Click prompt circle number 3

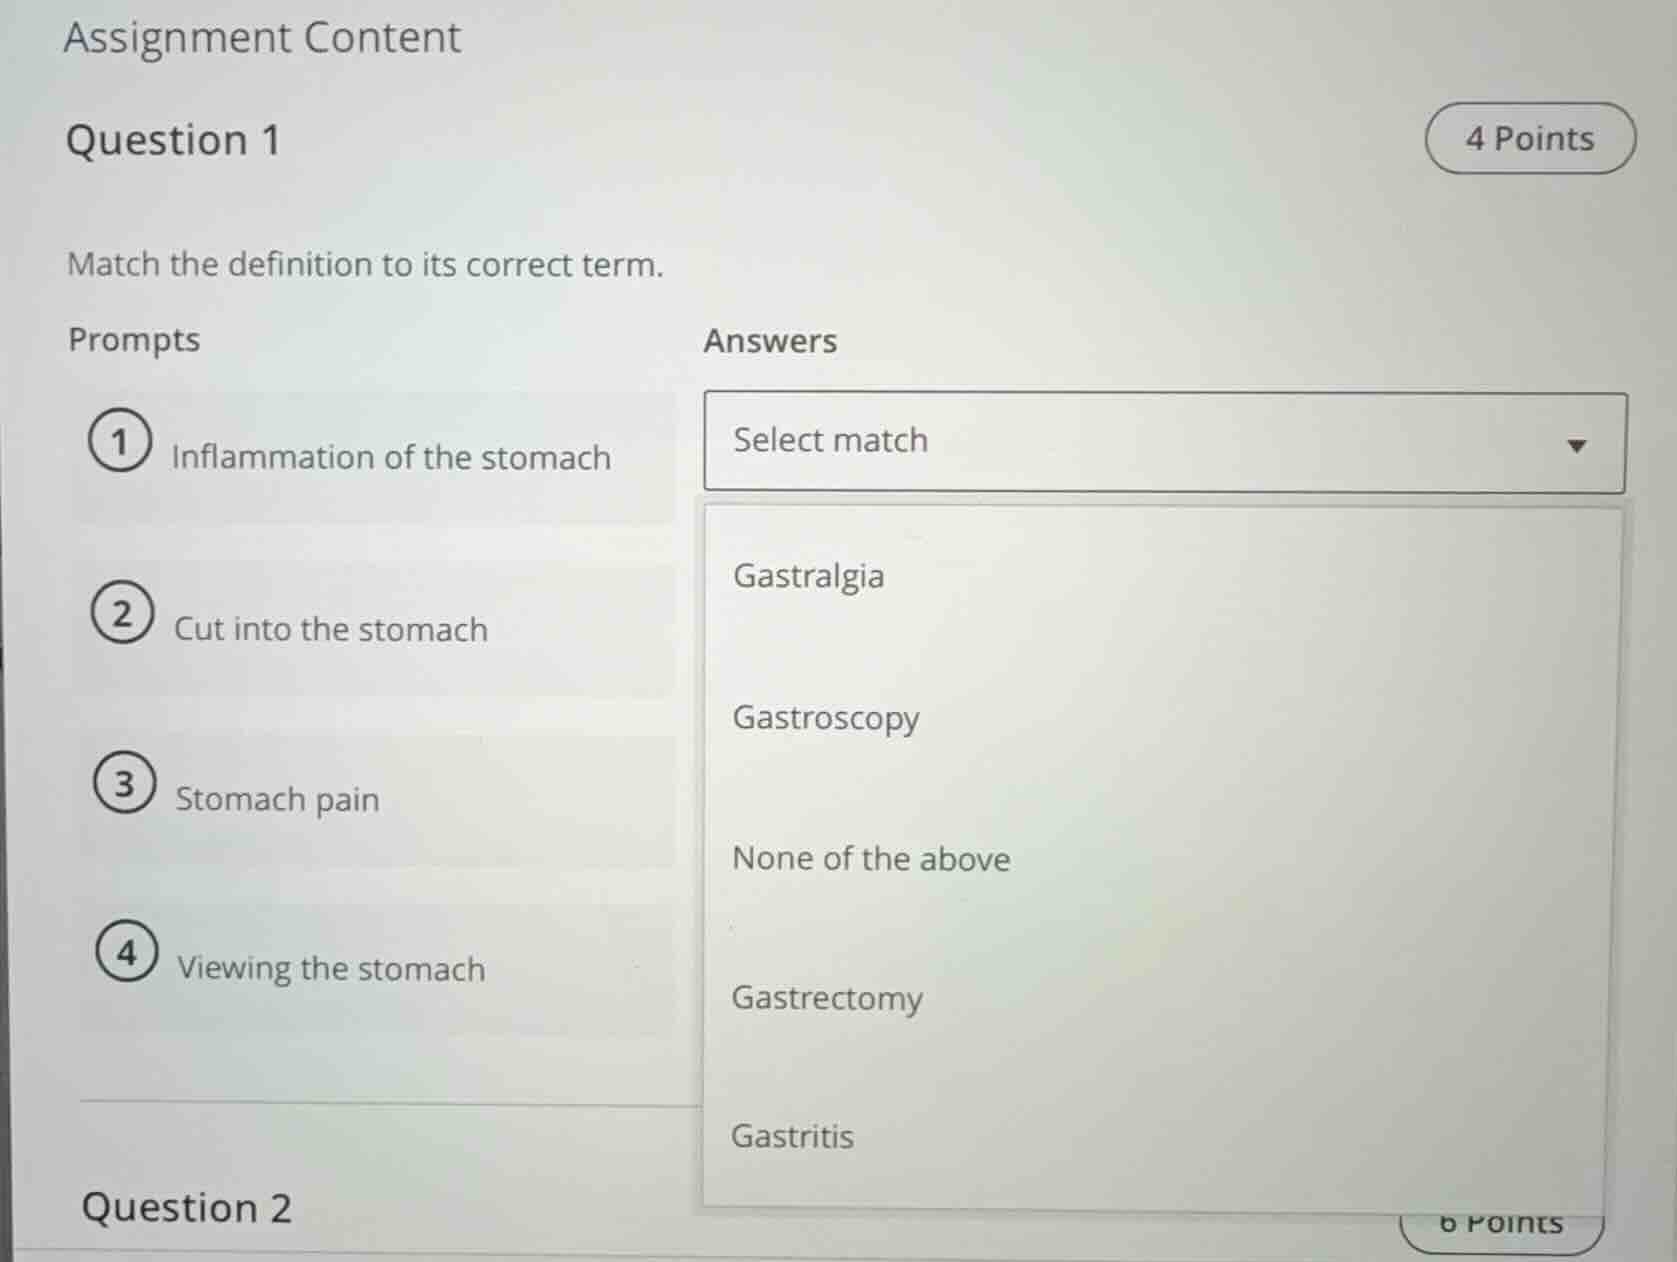[122, 786]
